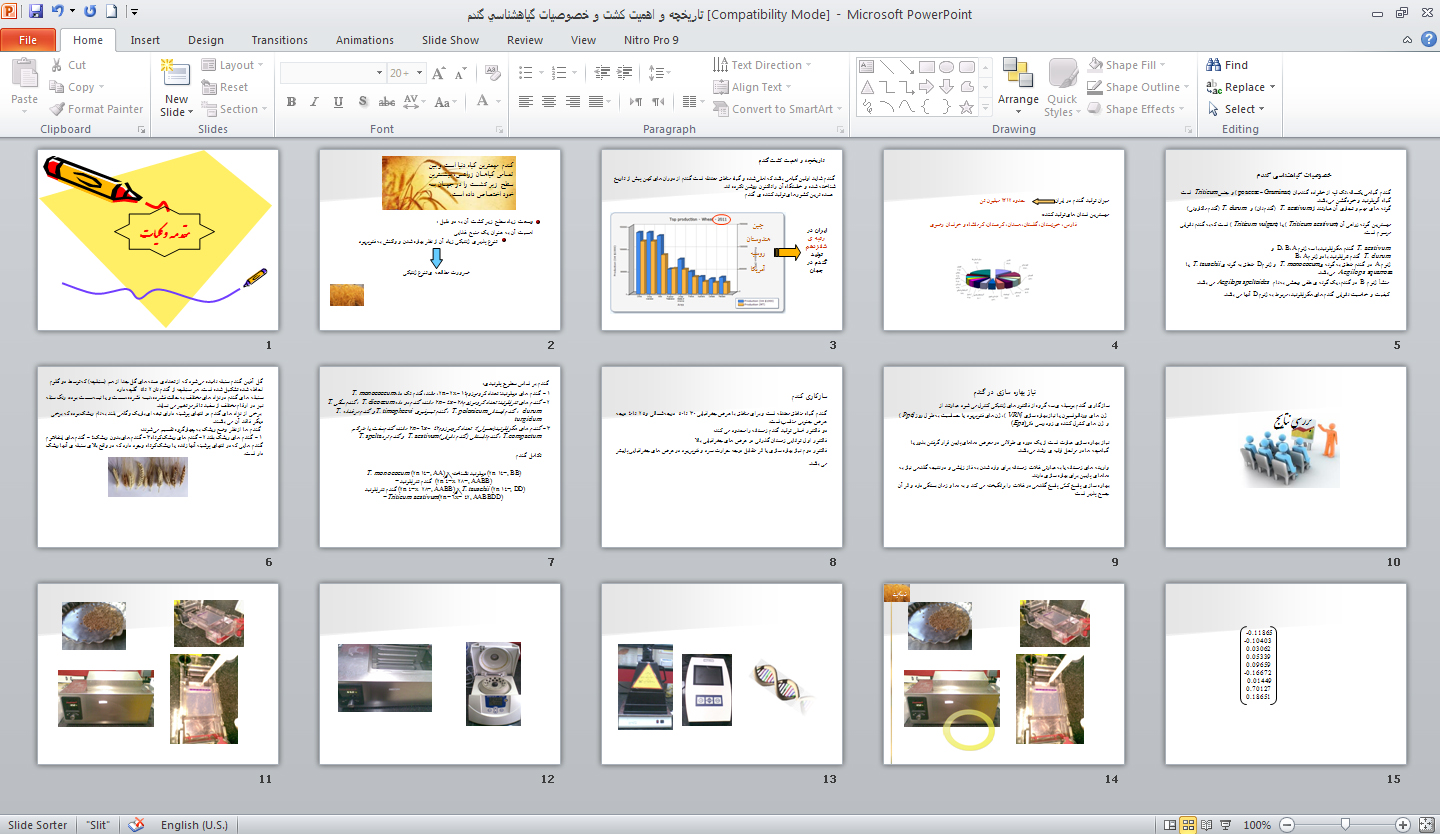The image size is (1440, 834).
Task: Click the spell check icon in status bar
Action: (x=136, y=825)
